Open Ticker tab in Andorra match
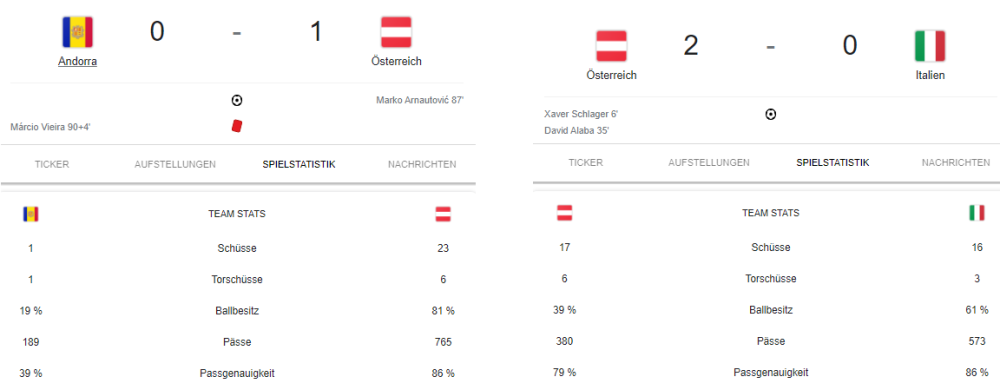 point(52,164)
